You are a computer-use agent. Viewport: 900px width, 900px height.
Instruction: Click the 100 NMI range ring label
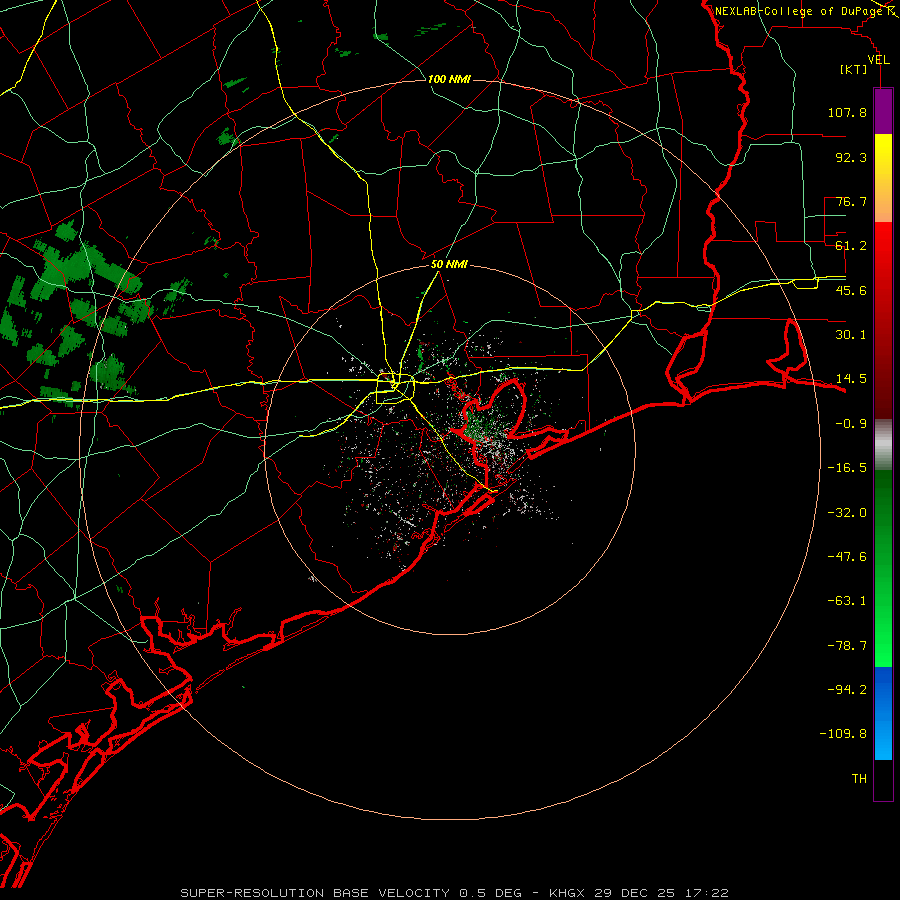(449, 79)
